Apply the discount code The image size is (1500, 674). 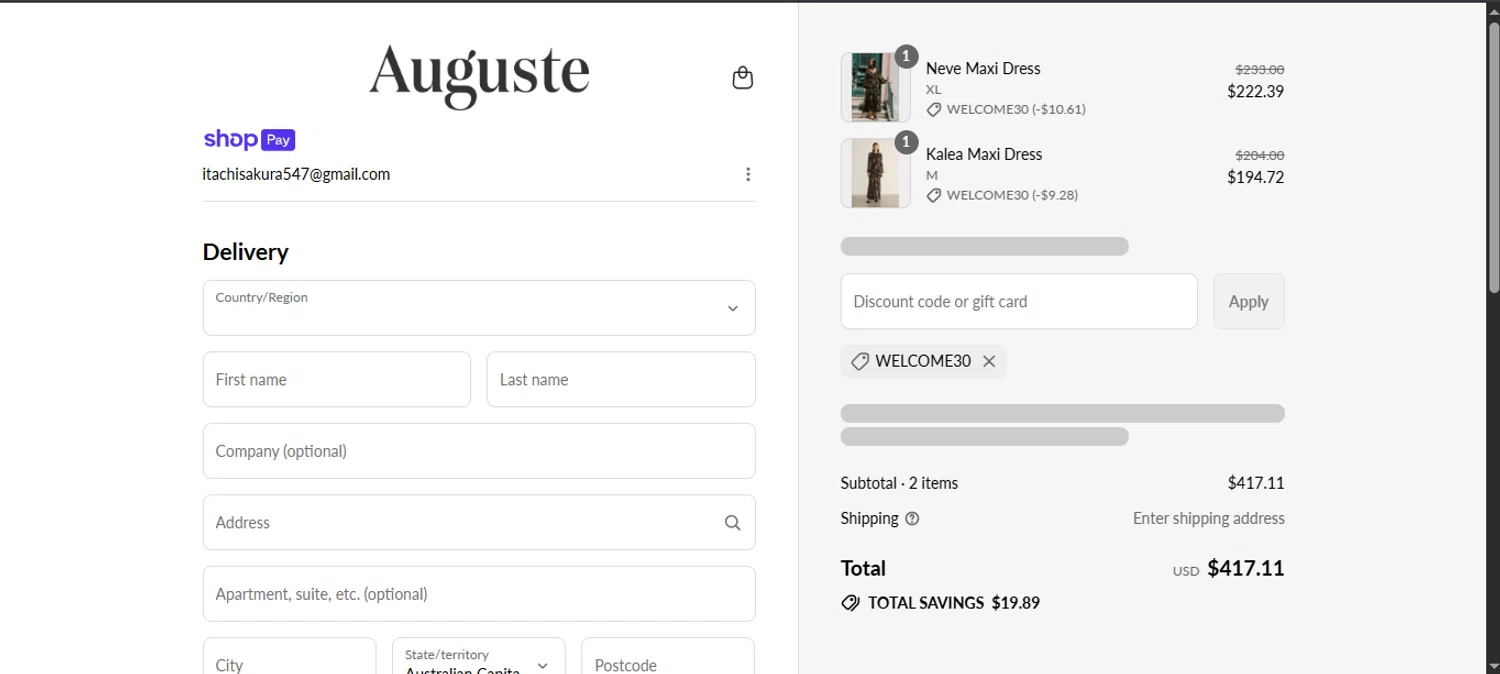point(1249,301)
